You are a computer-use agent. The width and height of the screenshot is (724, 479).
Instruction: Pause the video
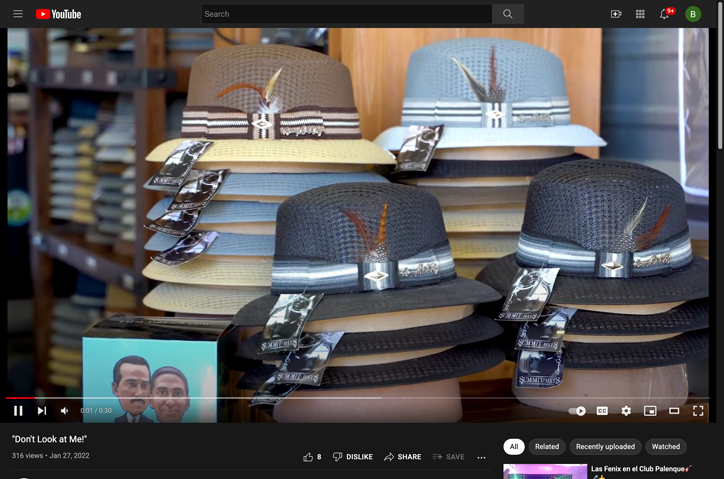(x=18, y=411)
